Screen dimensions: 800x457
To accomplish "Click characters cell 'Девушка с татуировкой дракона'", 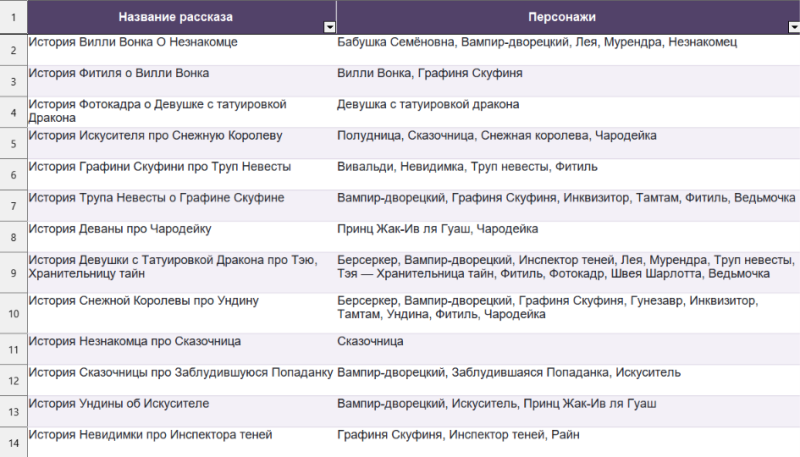I will click(568, 112).
